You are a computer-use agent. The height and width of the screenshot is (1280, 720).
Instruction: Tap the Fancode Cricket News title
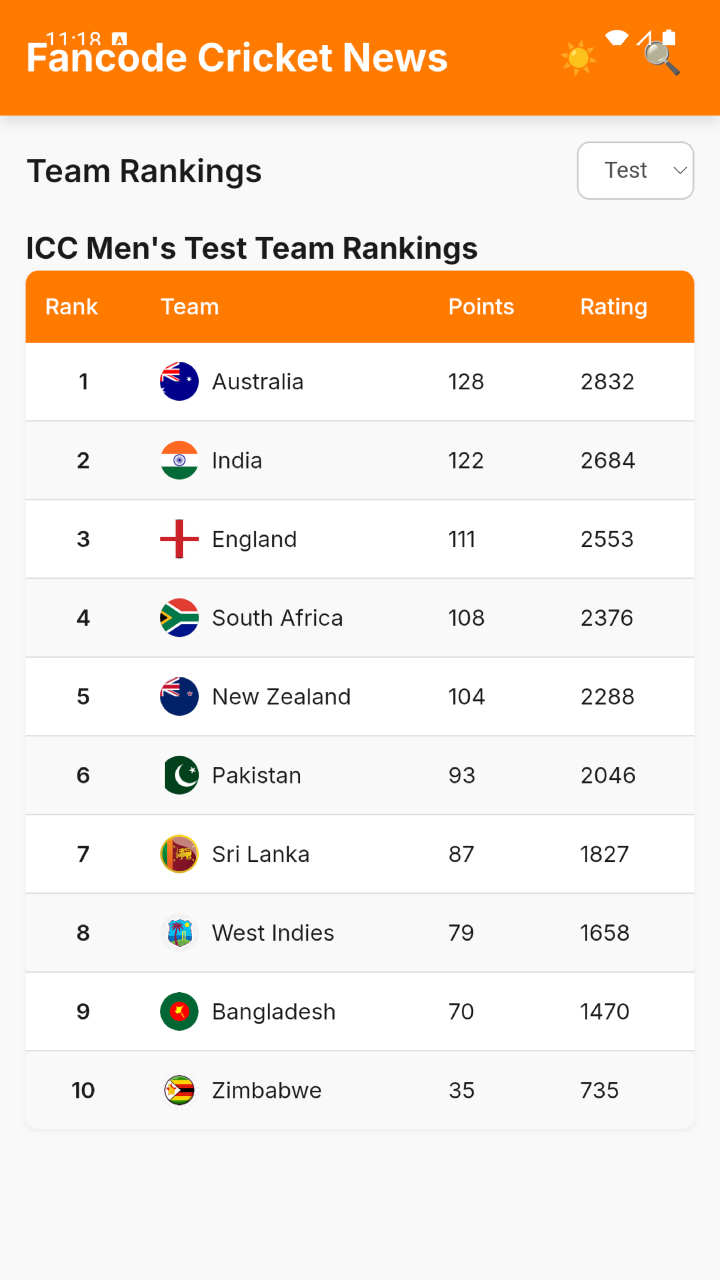coord(237,58)
